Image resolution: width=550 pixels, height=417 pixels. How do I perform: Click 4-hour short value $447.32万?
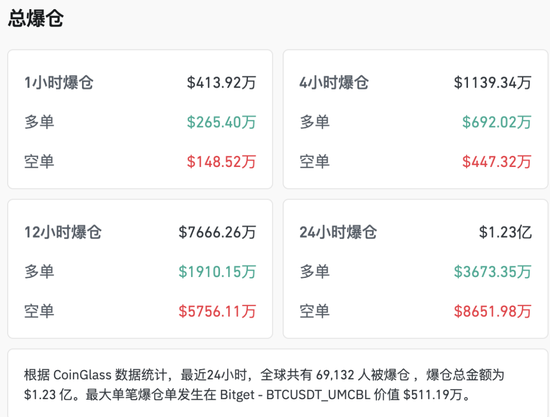(497, 162)
